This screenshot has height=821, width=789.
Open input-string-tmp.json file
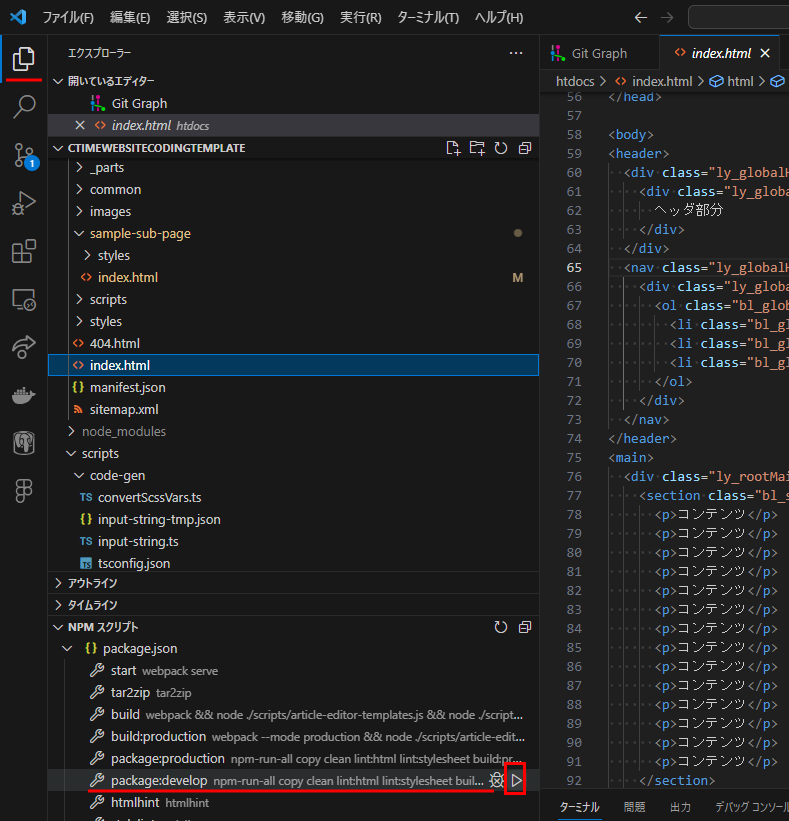(293, 519)
